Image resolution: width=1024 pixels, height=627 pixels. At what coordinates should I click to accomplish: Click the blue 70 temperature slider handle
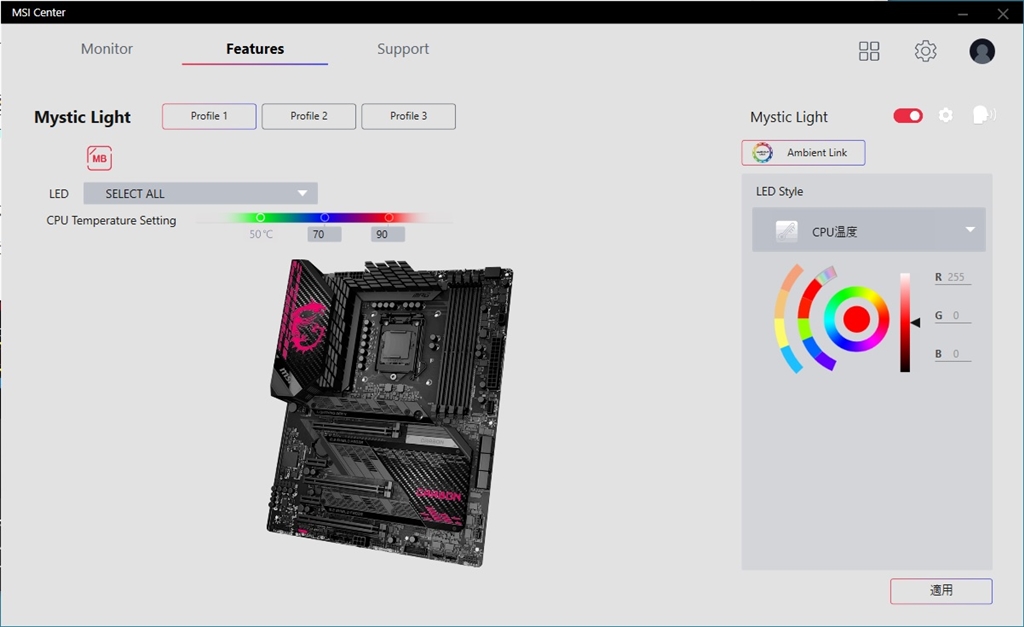(325, 217)
